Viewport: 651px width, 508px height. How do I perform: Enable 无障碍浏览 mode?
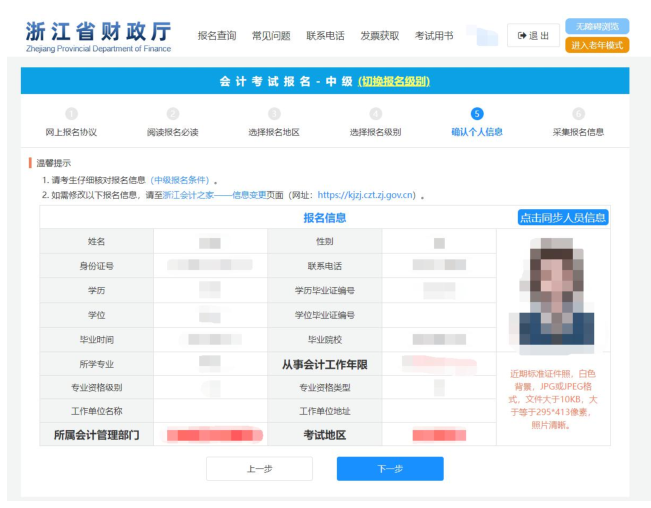(597, 26)
